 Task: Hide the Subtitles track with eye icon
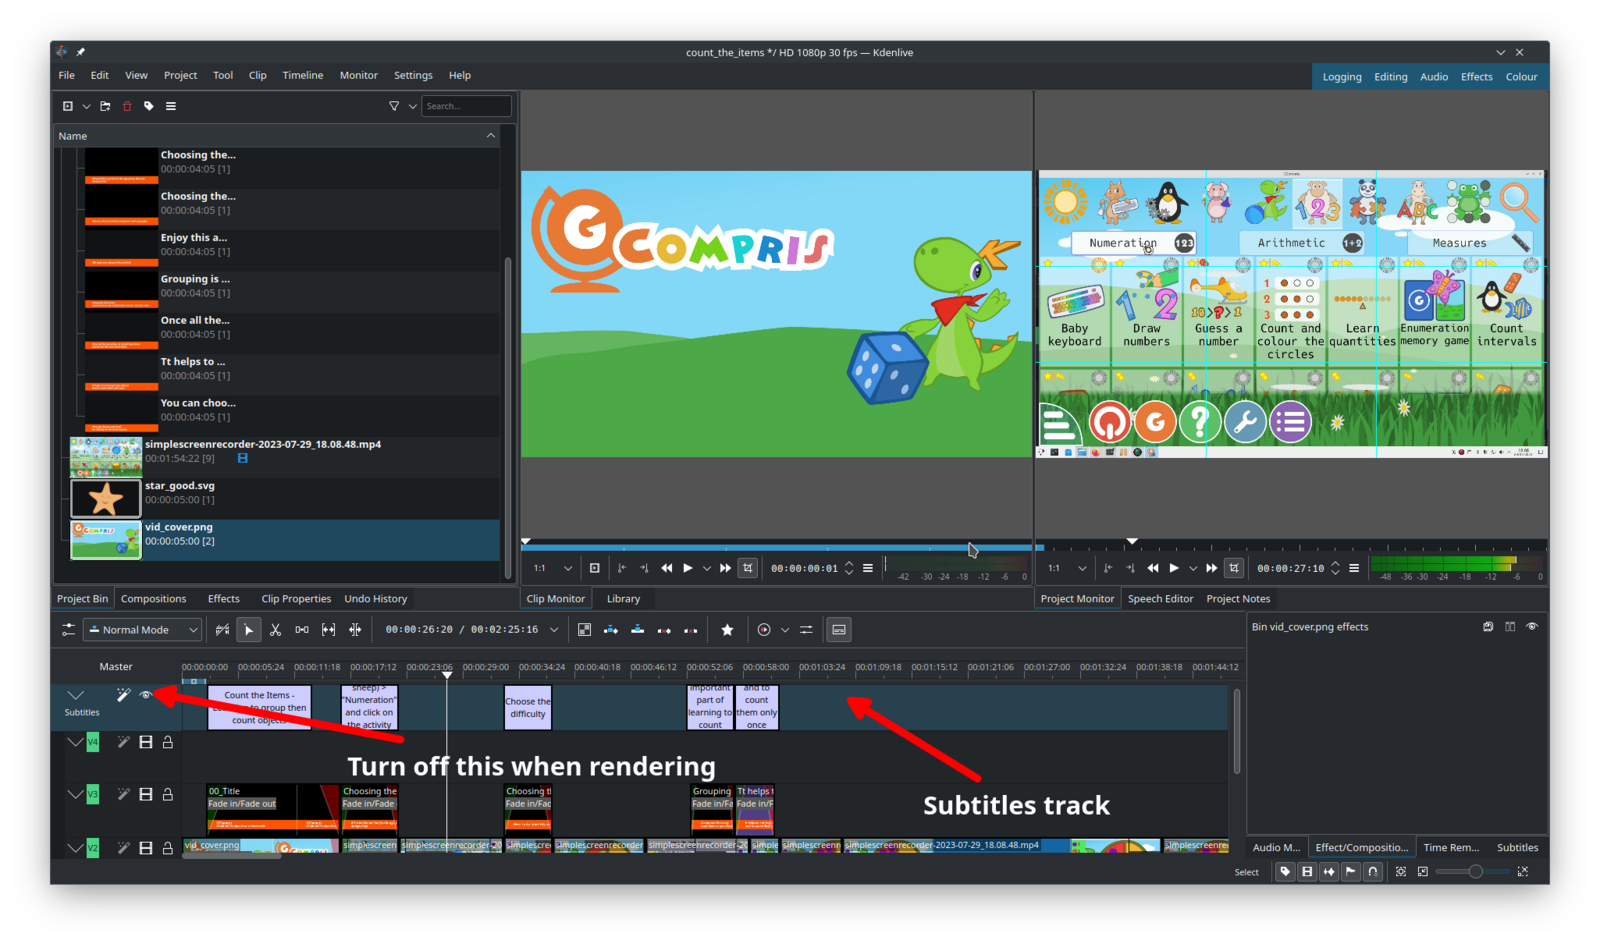coord(146,695)
